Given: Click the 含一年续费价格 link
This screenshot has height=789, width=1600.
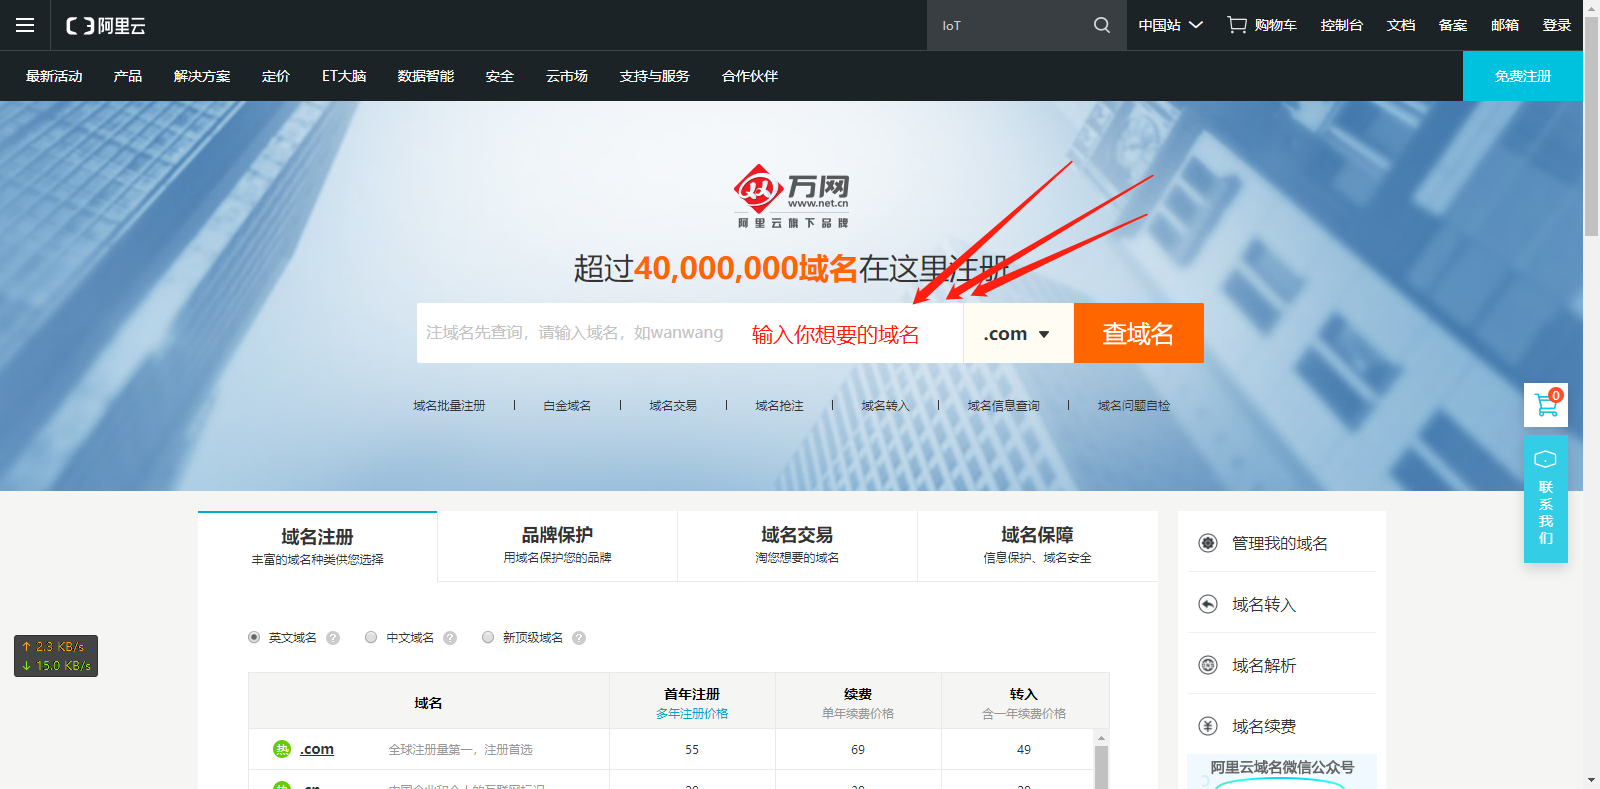Looking at the screenshot, I should tap(1024, 714).
